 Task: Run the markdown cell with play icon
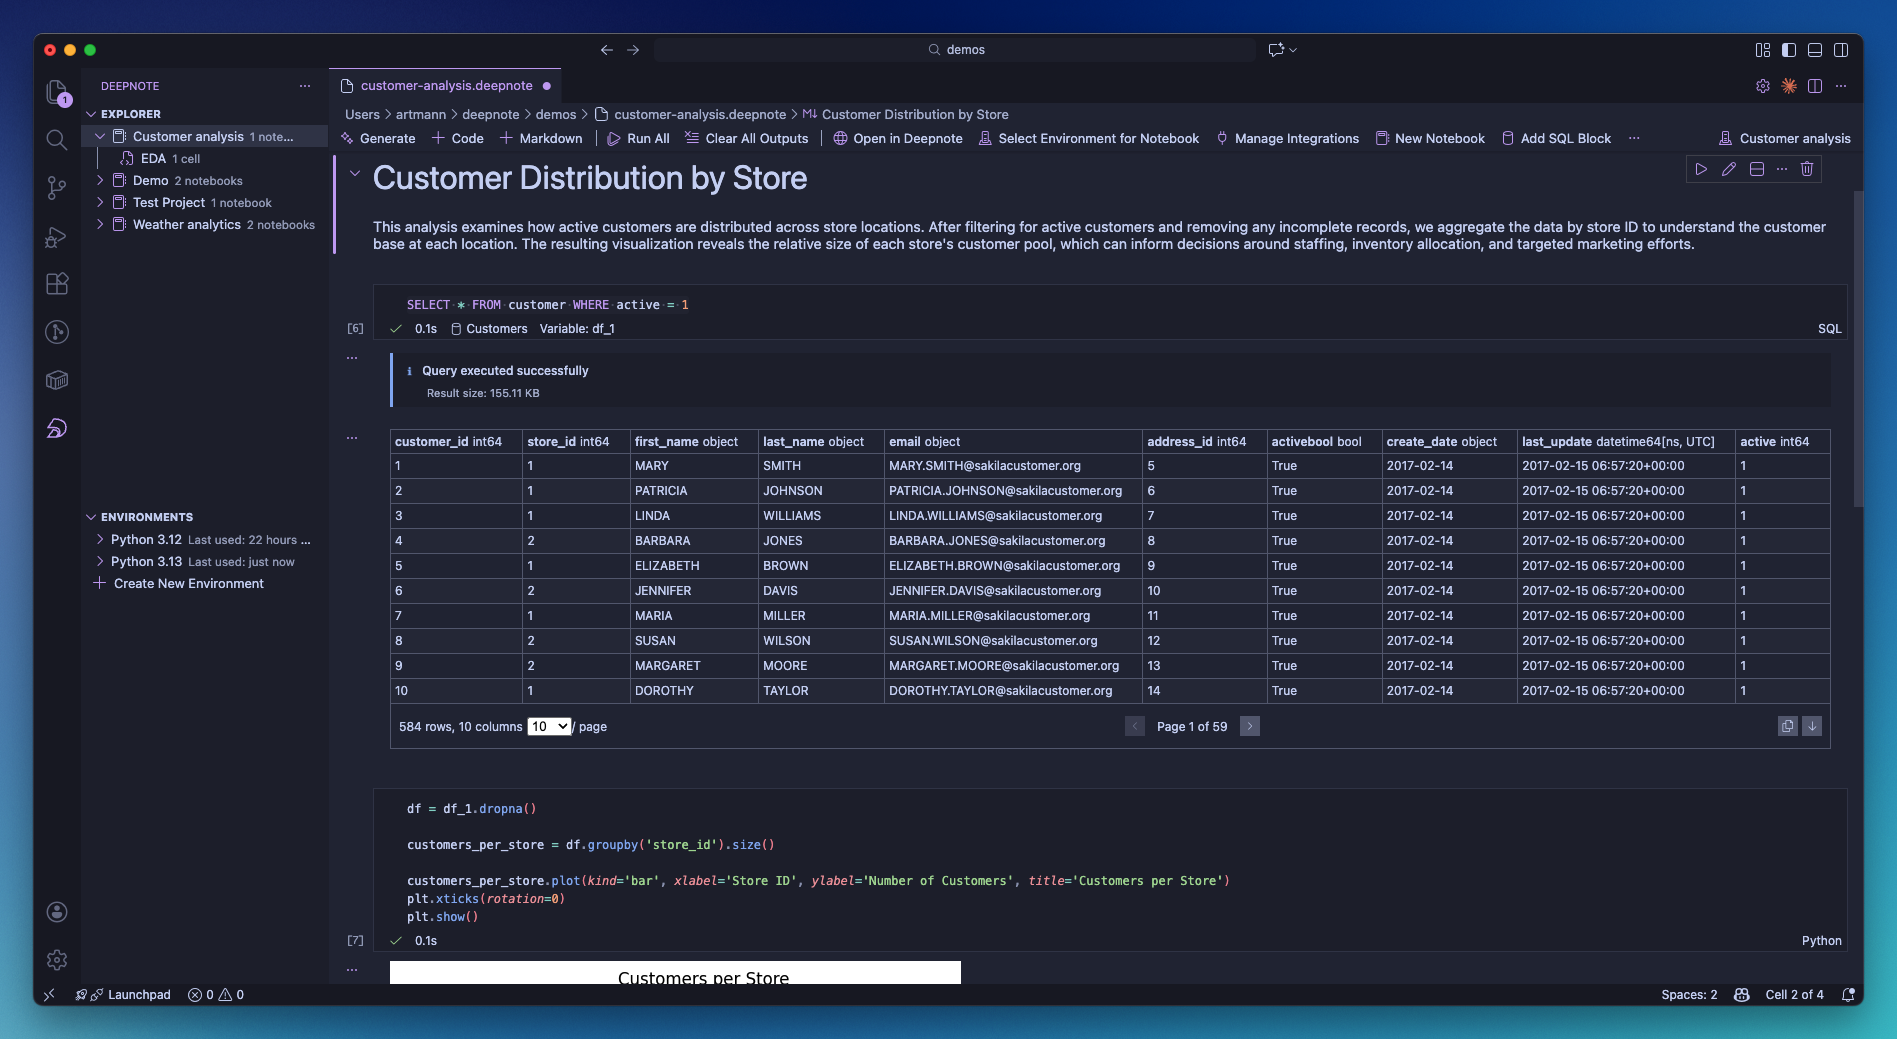coord(1701,169)
